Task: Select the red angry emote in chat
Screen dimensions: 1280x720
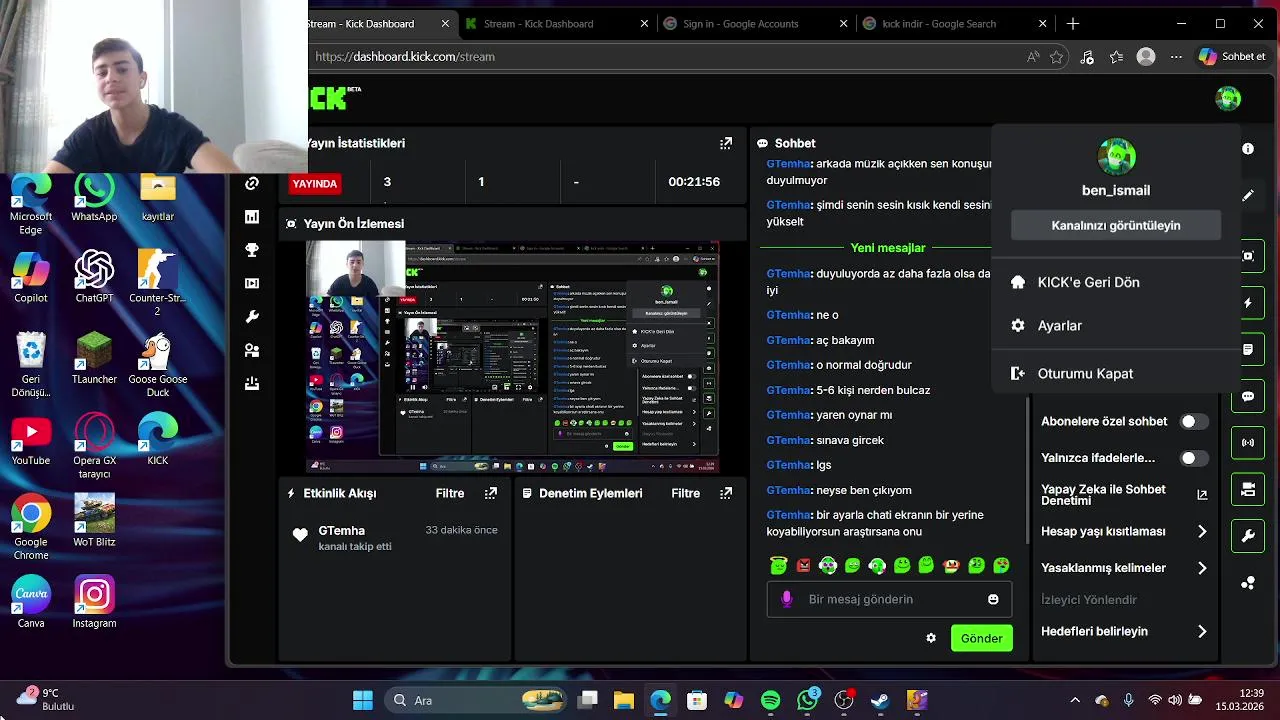Action: click(x=803, y=566)
